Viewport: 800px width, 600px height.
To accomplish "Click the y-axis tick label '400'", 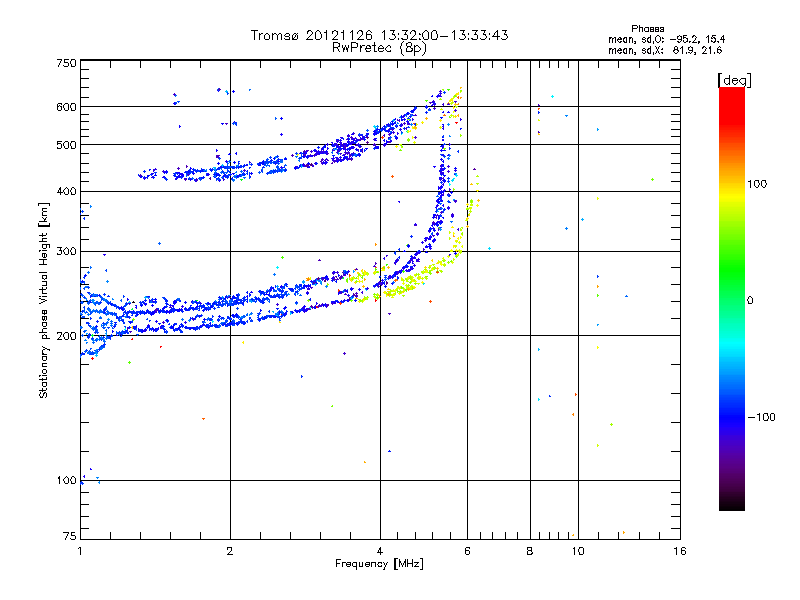I will (x=66, y=192).
